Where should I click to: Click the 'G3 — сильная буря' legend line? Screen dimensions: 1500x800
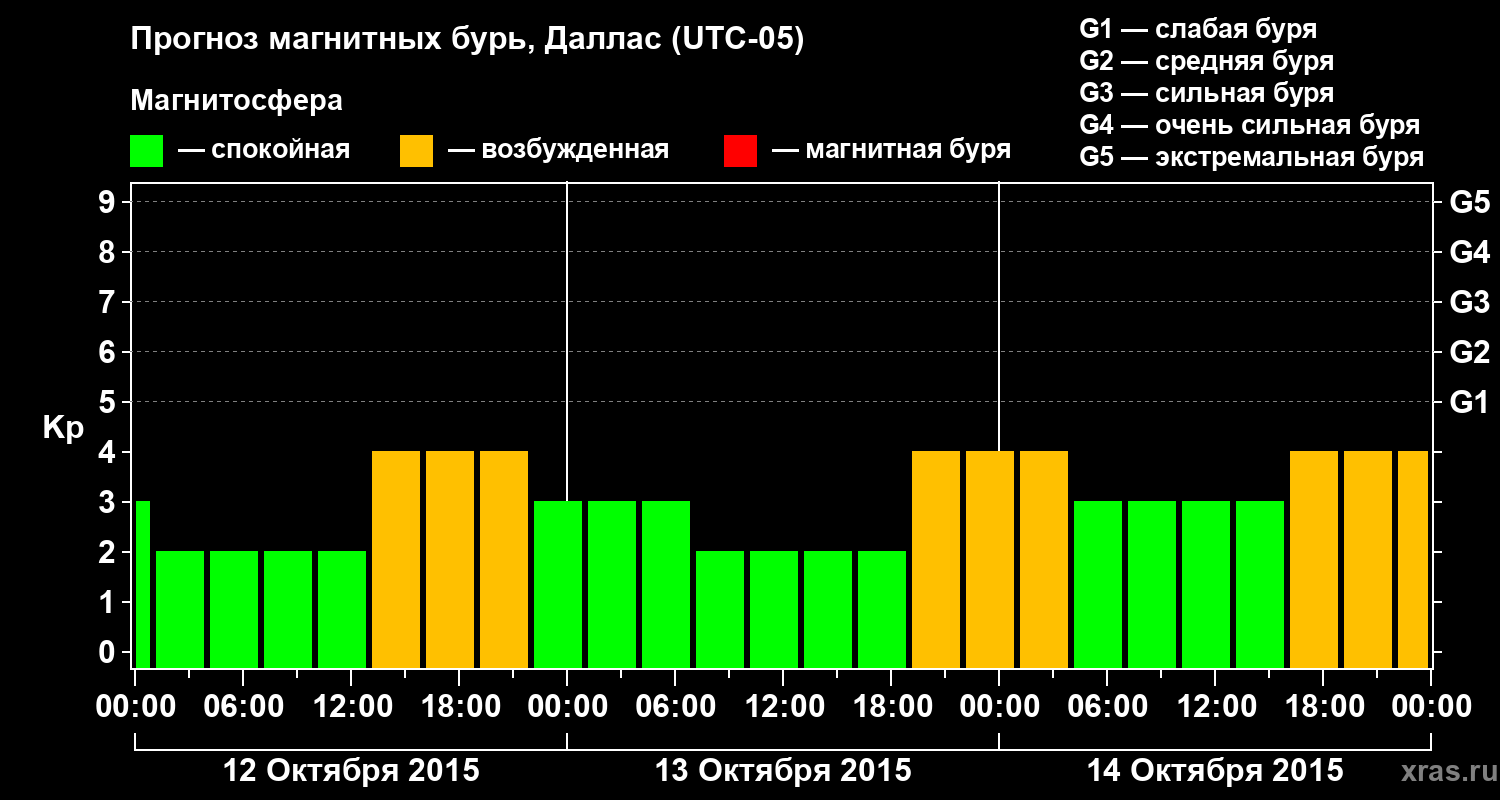[x=1207, y=93]
